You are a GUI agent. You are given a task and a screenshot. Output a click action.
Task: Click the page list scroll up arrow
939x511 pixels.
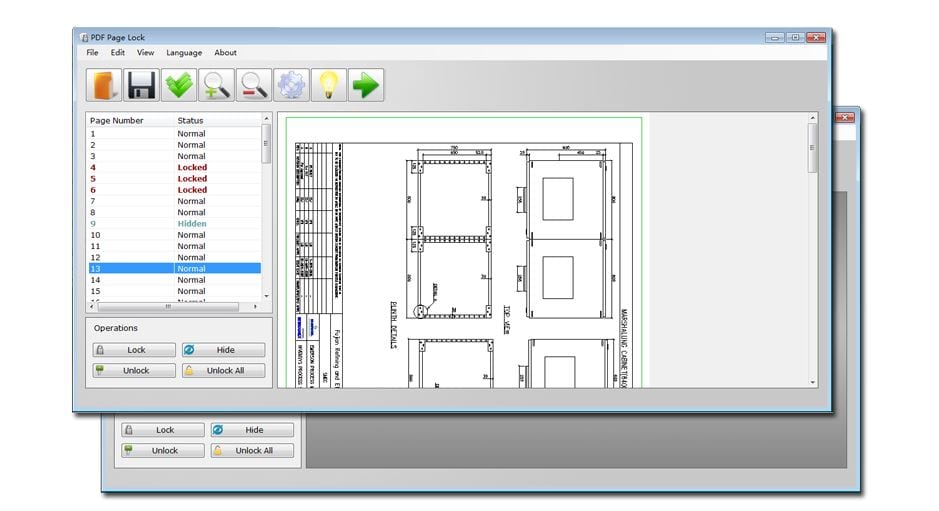point(266,119)
